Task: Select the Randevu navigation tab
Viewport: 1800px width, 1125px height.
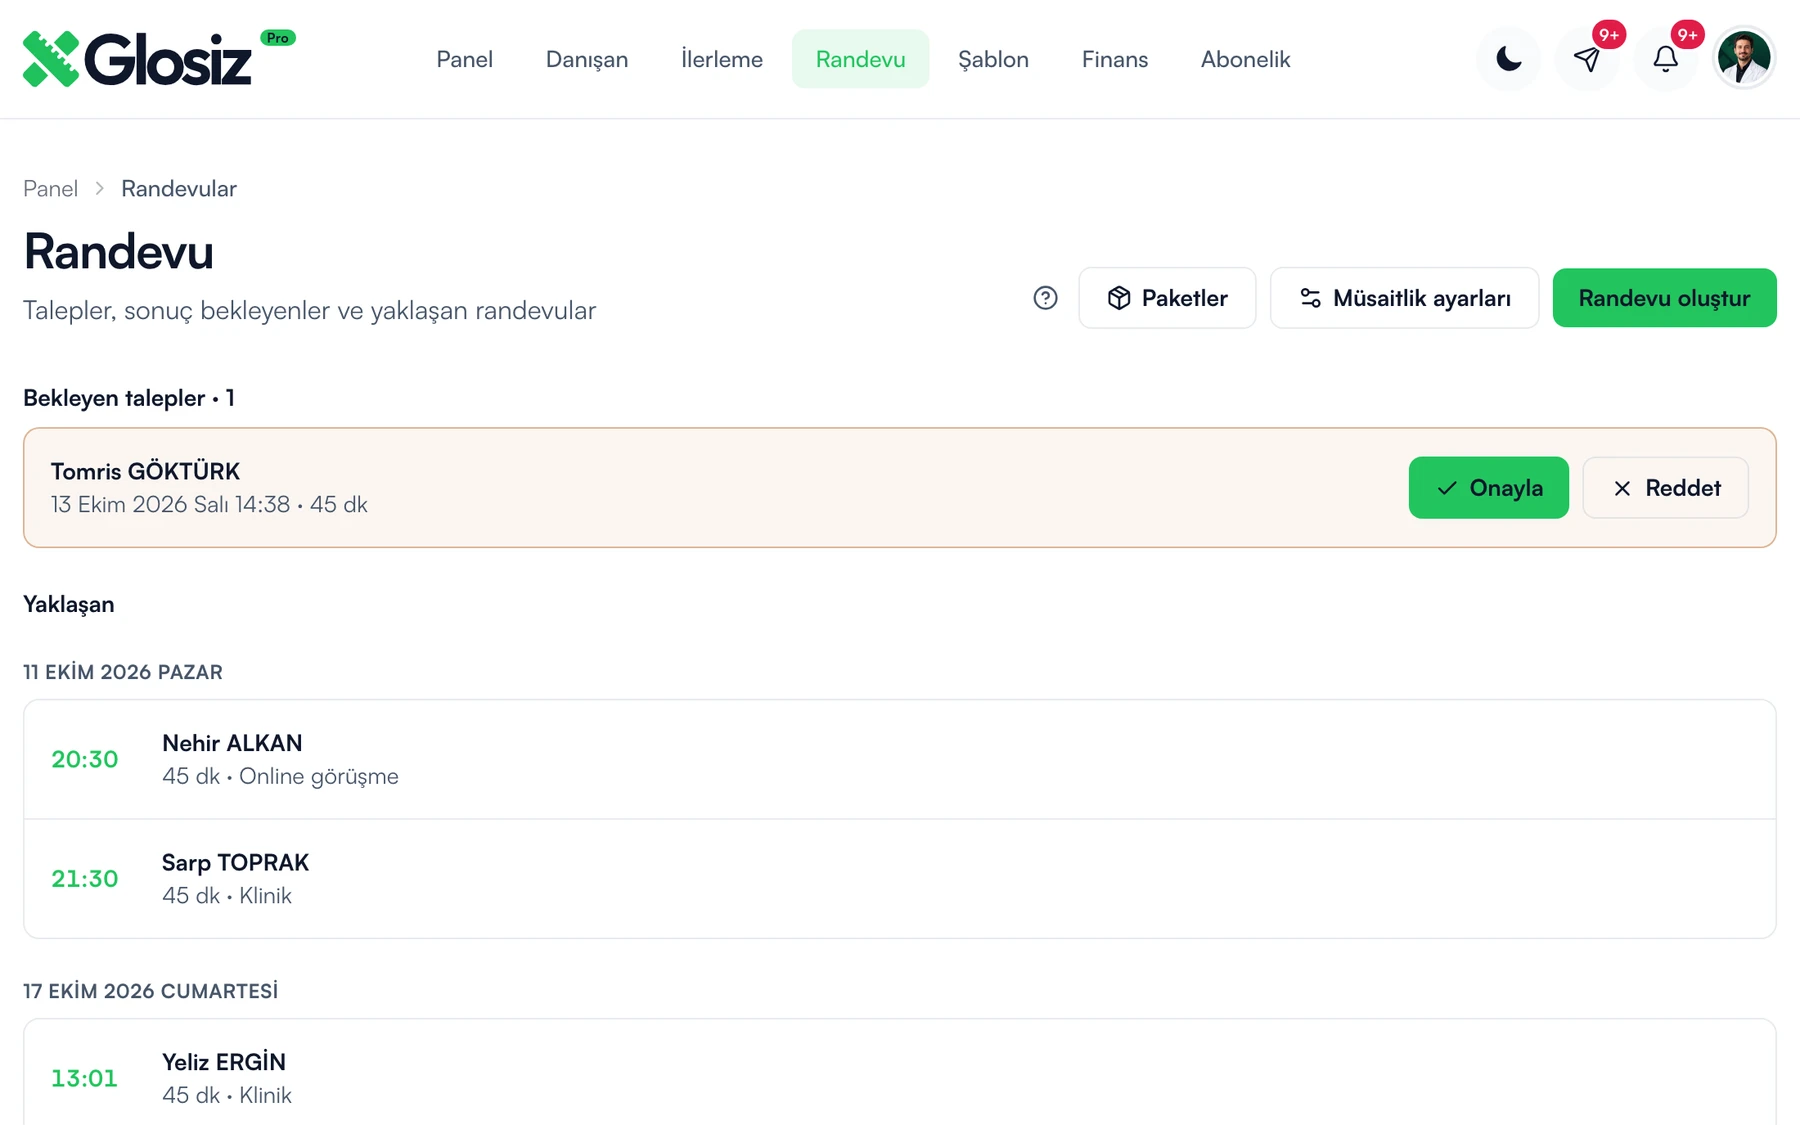Action: 860,59
